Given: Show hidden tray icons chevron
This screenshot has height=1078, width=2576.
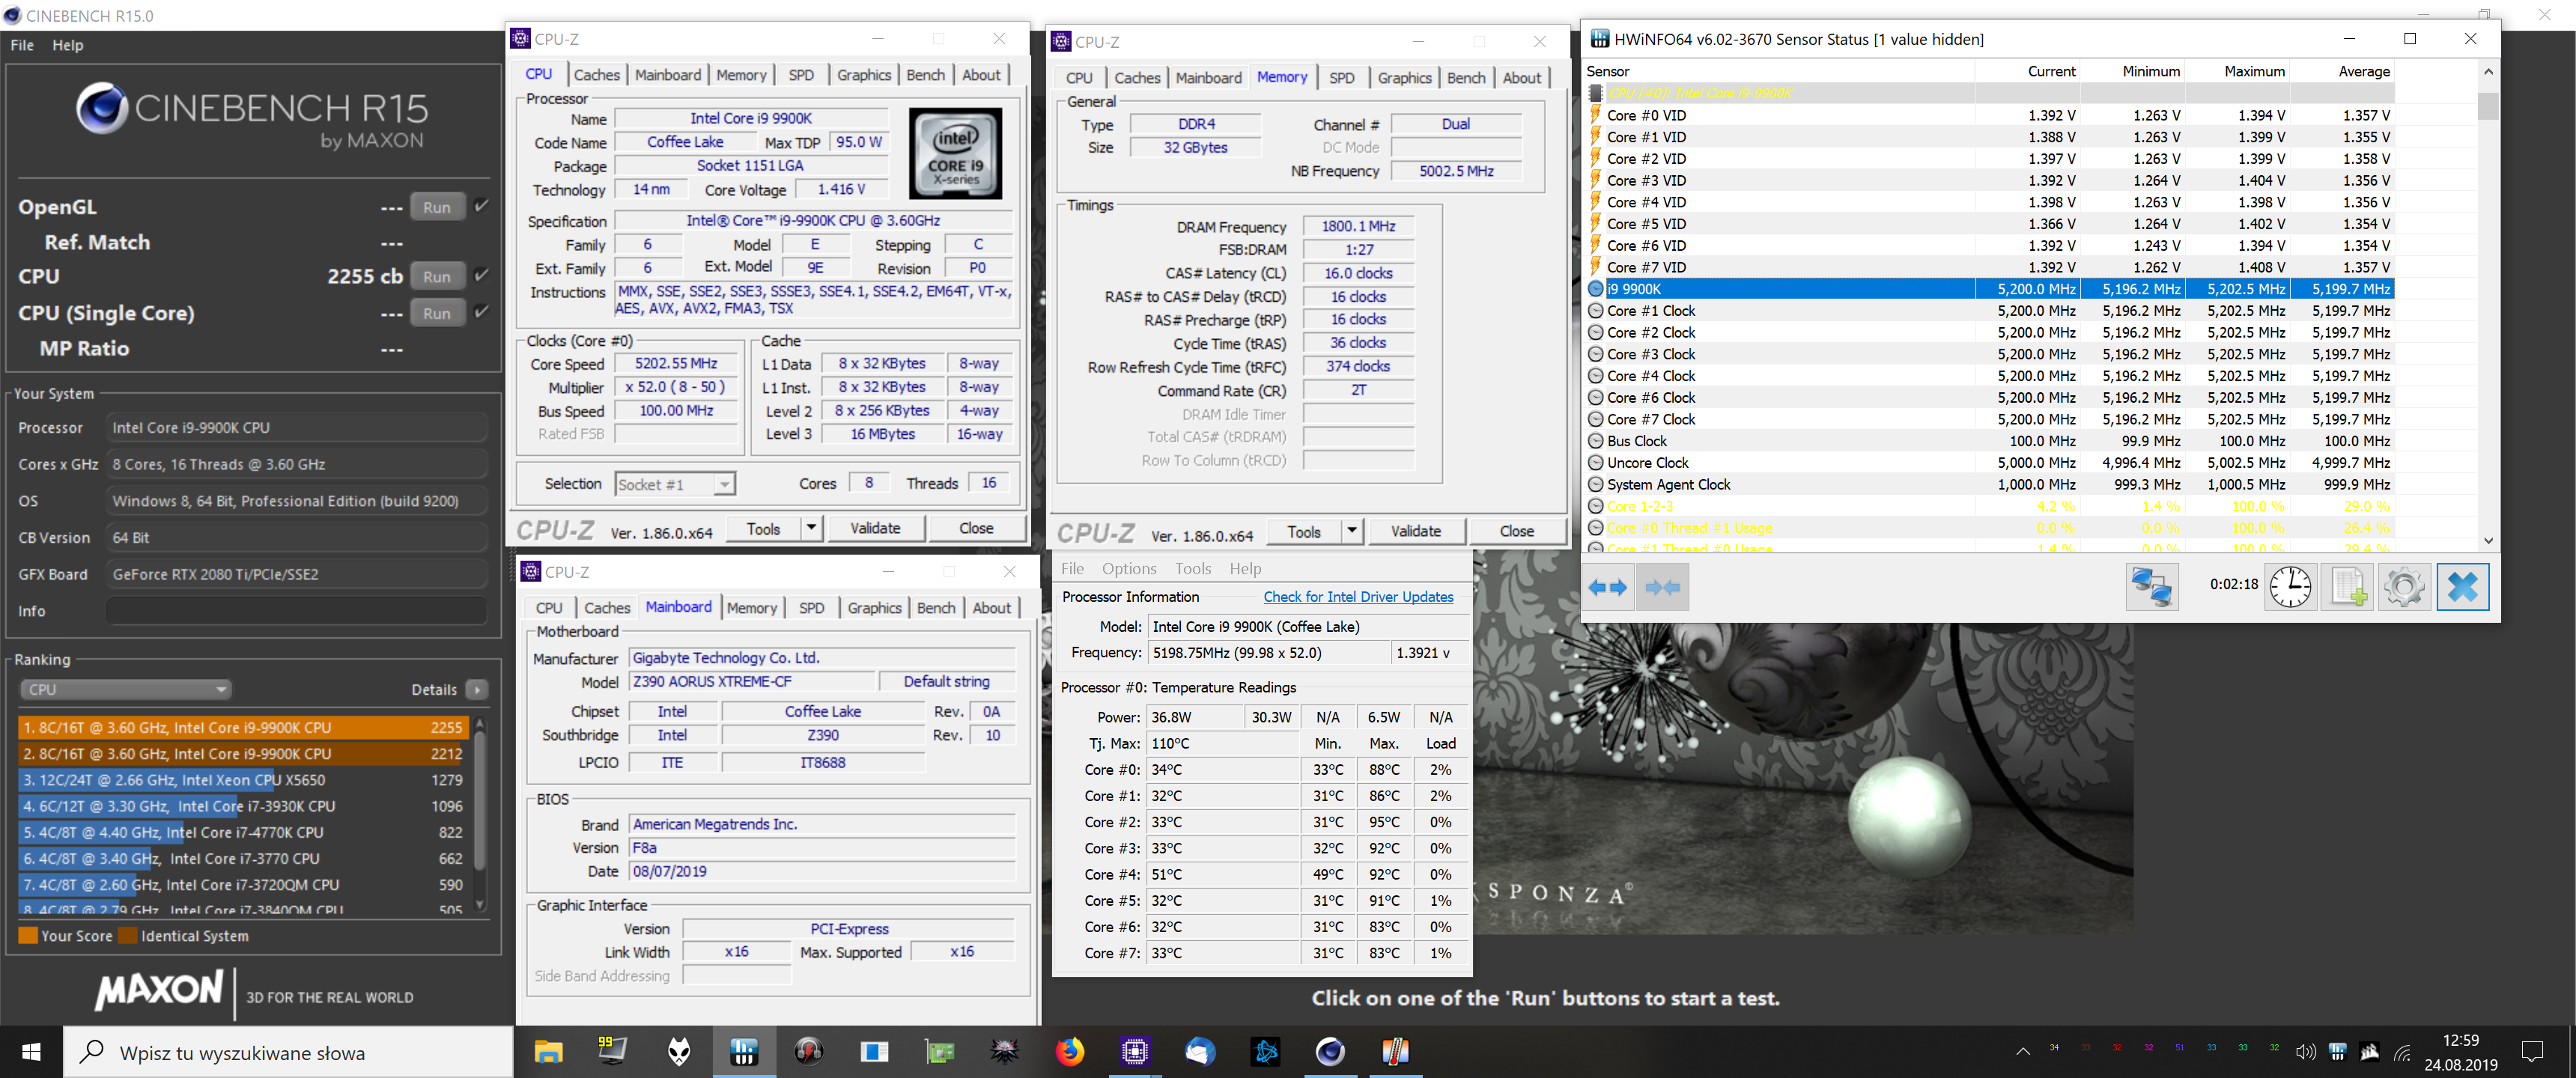Looking at the screenshot, I should (2023, 1052).
